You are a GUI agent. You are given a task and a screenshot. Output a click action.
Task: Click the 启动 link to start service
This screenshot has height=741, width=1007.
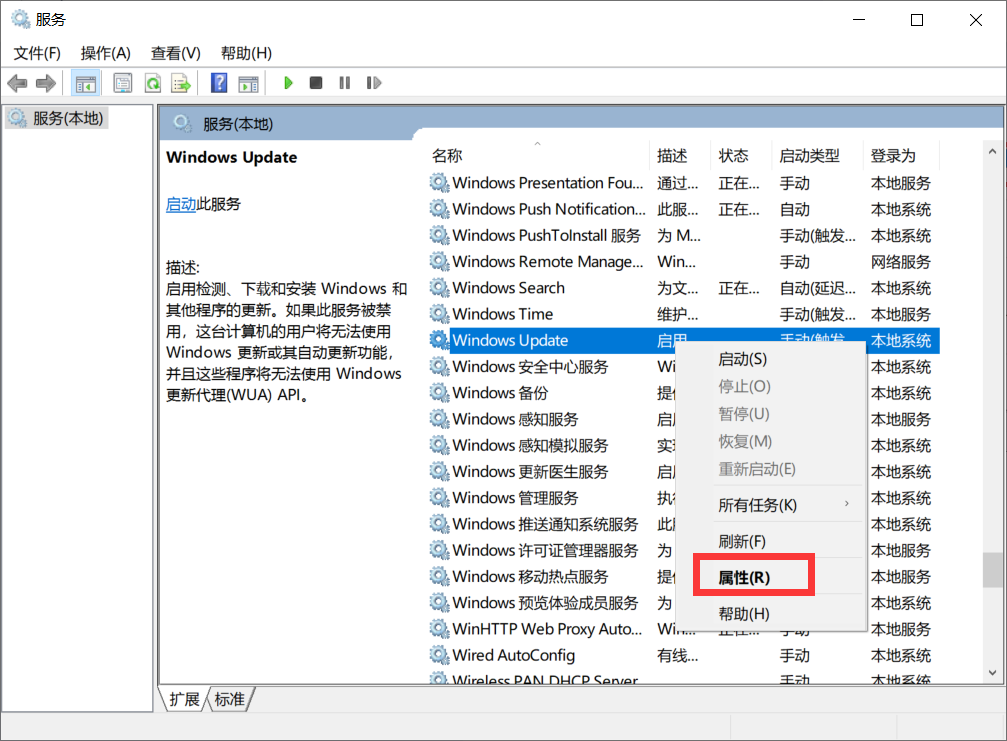point(180,204)
